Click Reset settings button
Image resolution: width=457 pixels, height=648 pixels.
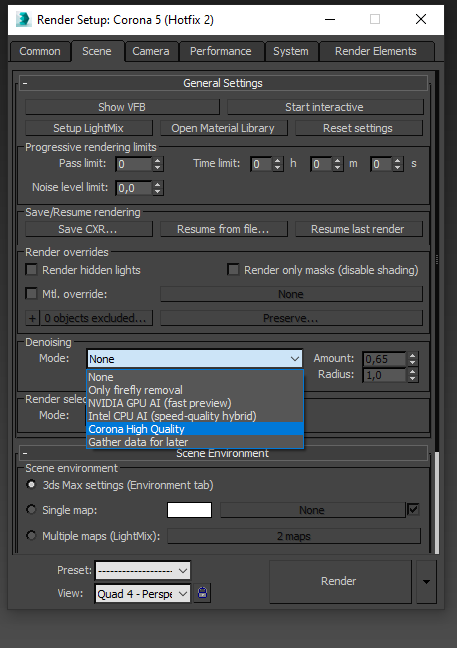[x=359, y=128]
